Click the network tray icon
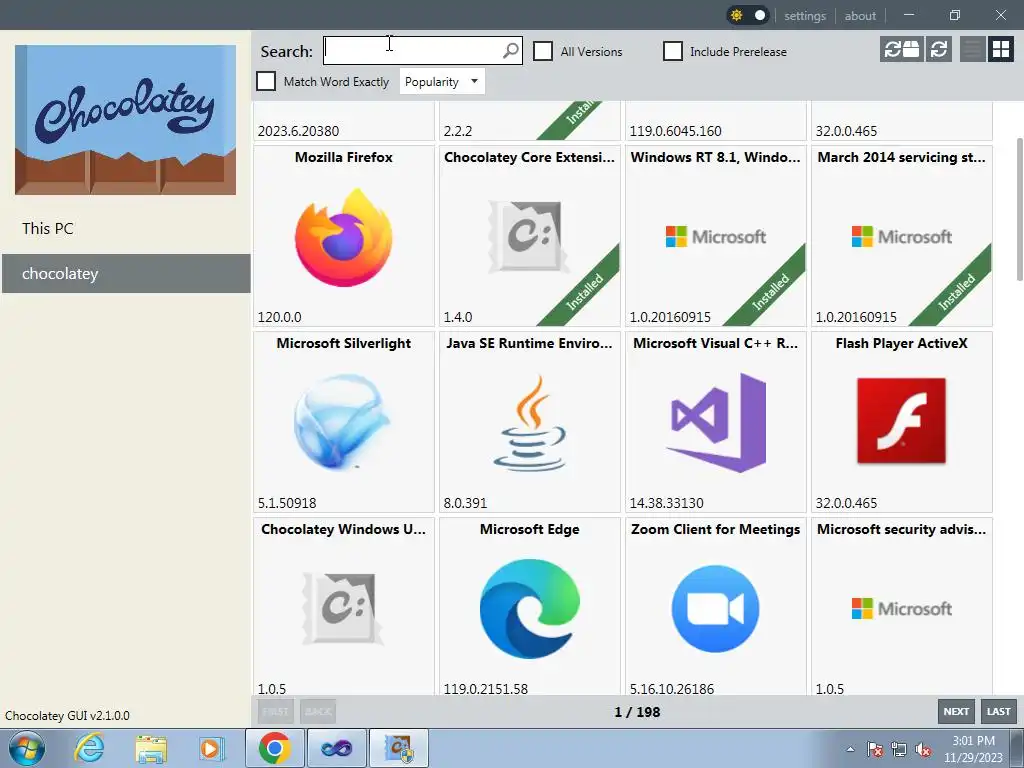This screenshot has width=1024, height=768. (x=899, y=750)
